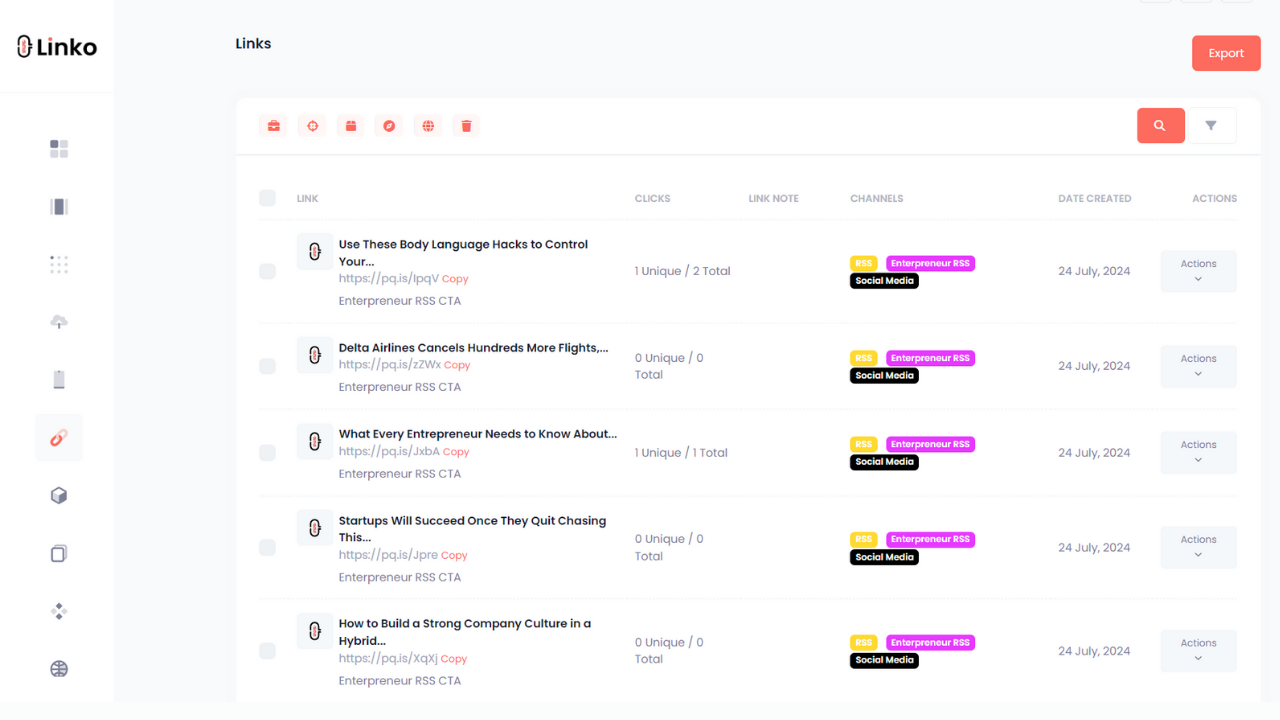Open Actions dropdown for What Every Entrepreneur link
Viewport: 1280px width, 720px height.
[x=1198, y=452]
